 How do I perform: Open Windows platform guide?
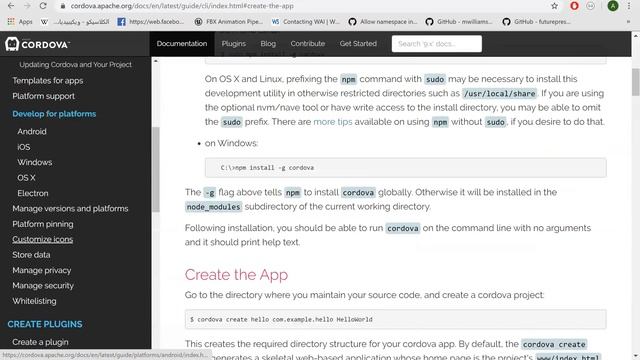pos(35,162)
